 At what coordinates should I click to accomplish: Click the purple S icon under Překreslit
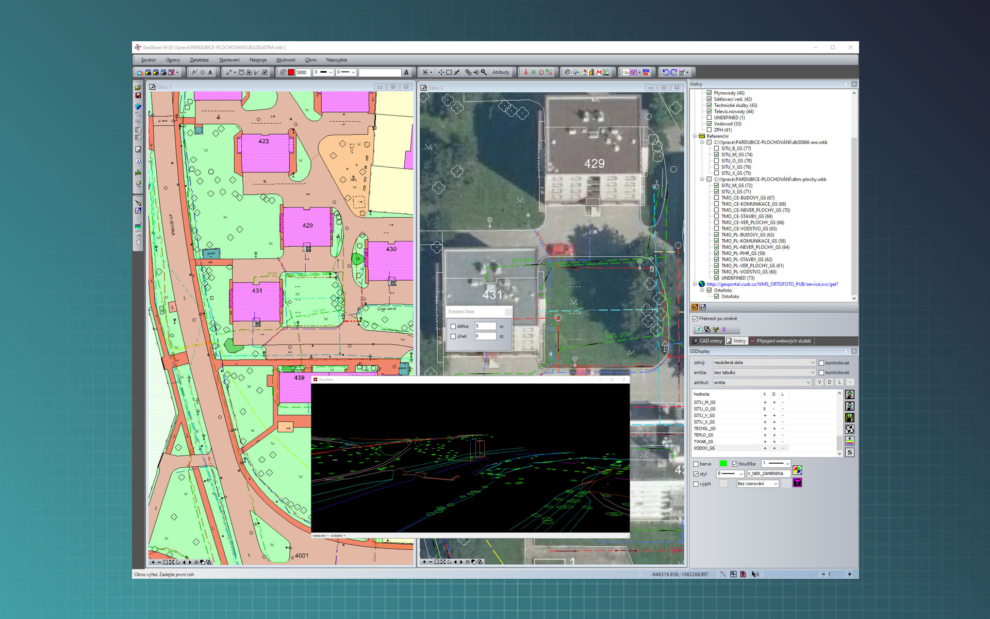pyautogui.click(x=724, y=329)
